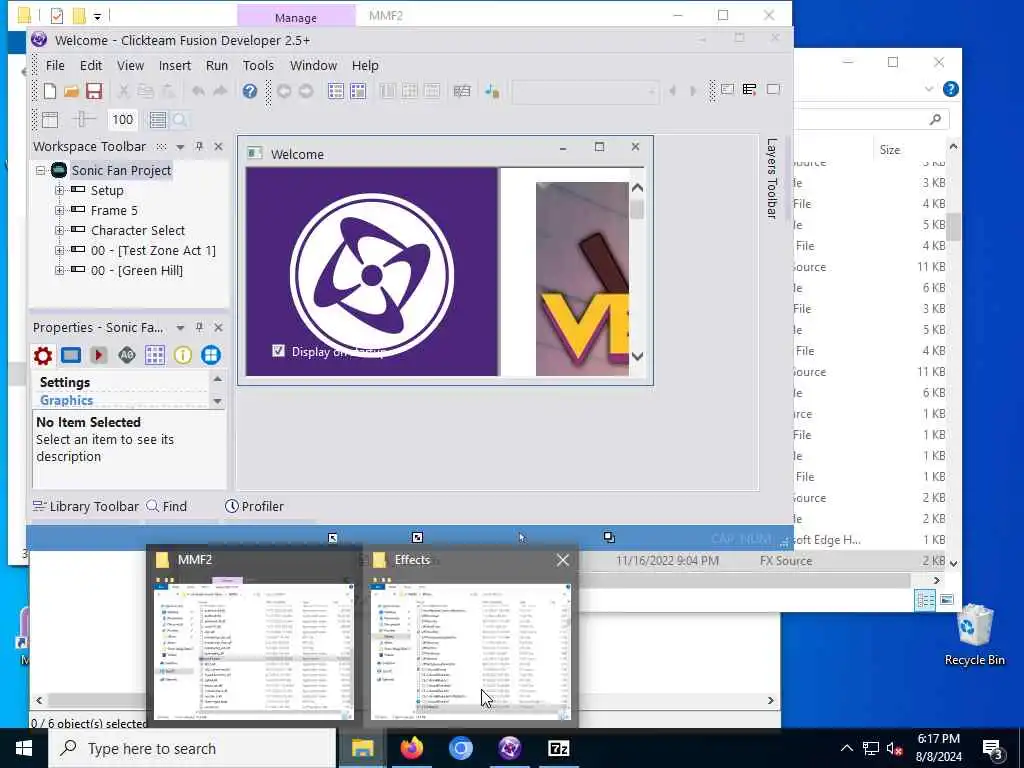Open the Run menu

pos(217,65)
